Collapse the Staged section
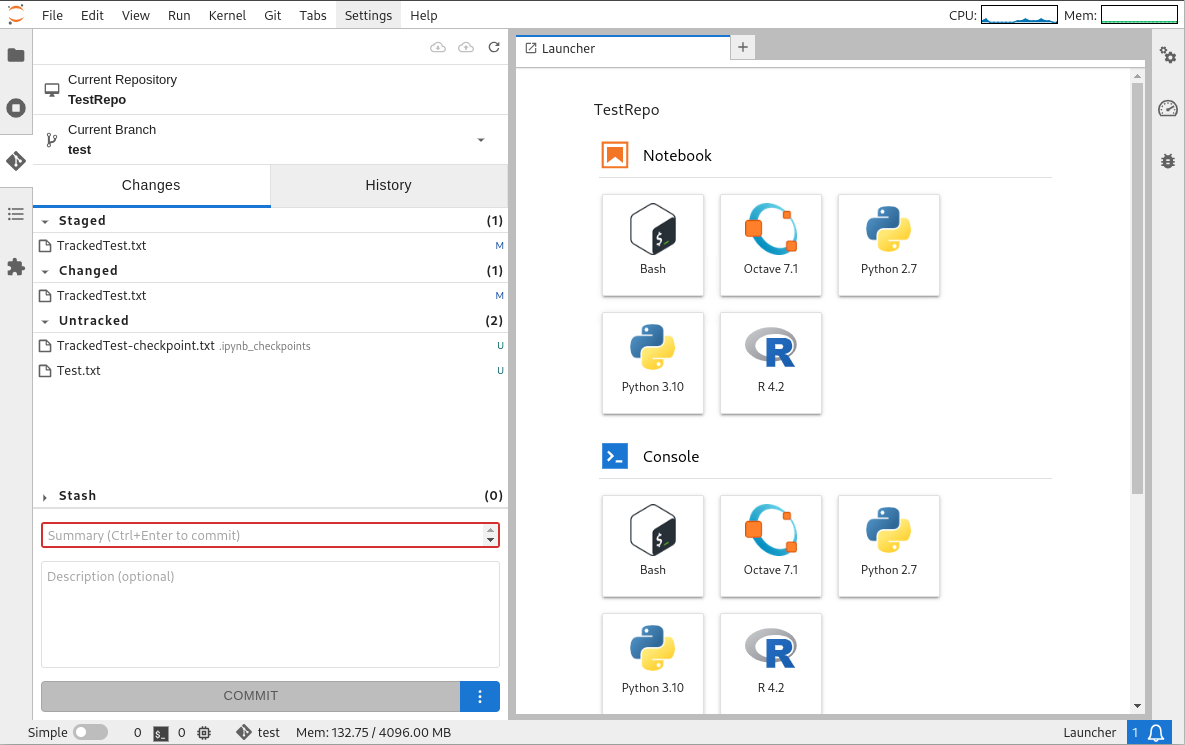 click(45, 222)
